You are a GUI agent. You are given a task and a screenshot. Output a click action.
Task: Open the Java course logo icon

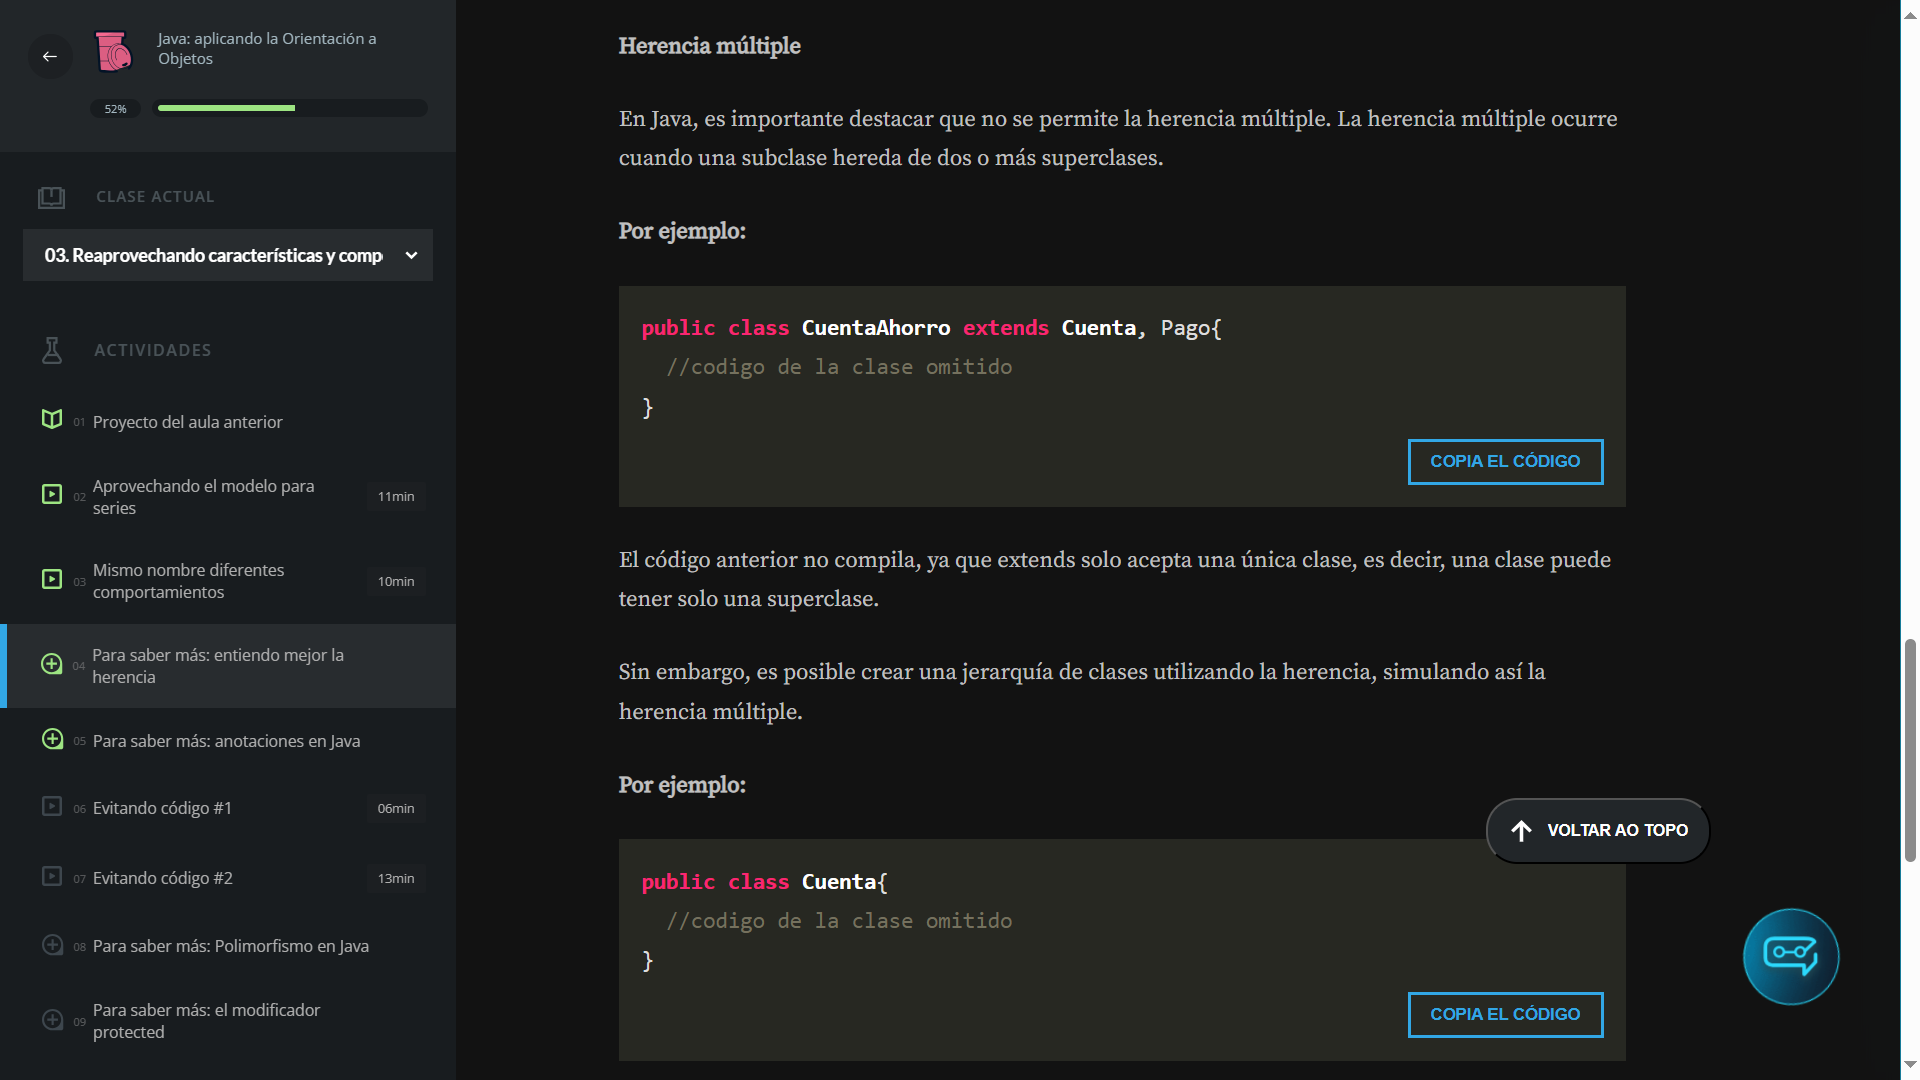pyautogui.click(x=113, y=51)
